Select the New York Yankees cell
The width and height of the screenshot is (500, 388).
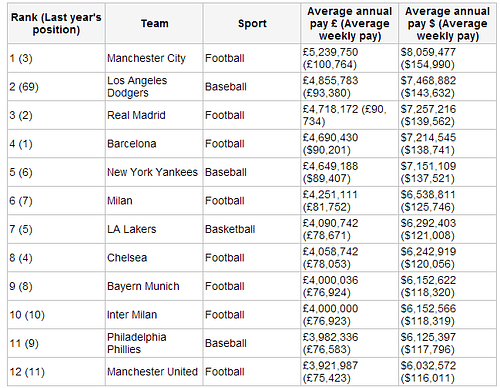(x=154, y=172)
